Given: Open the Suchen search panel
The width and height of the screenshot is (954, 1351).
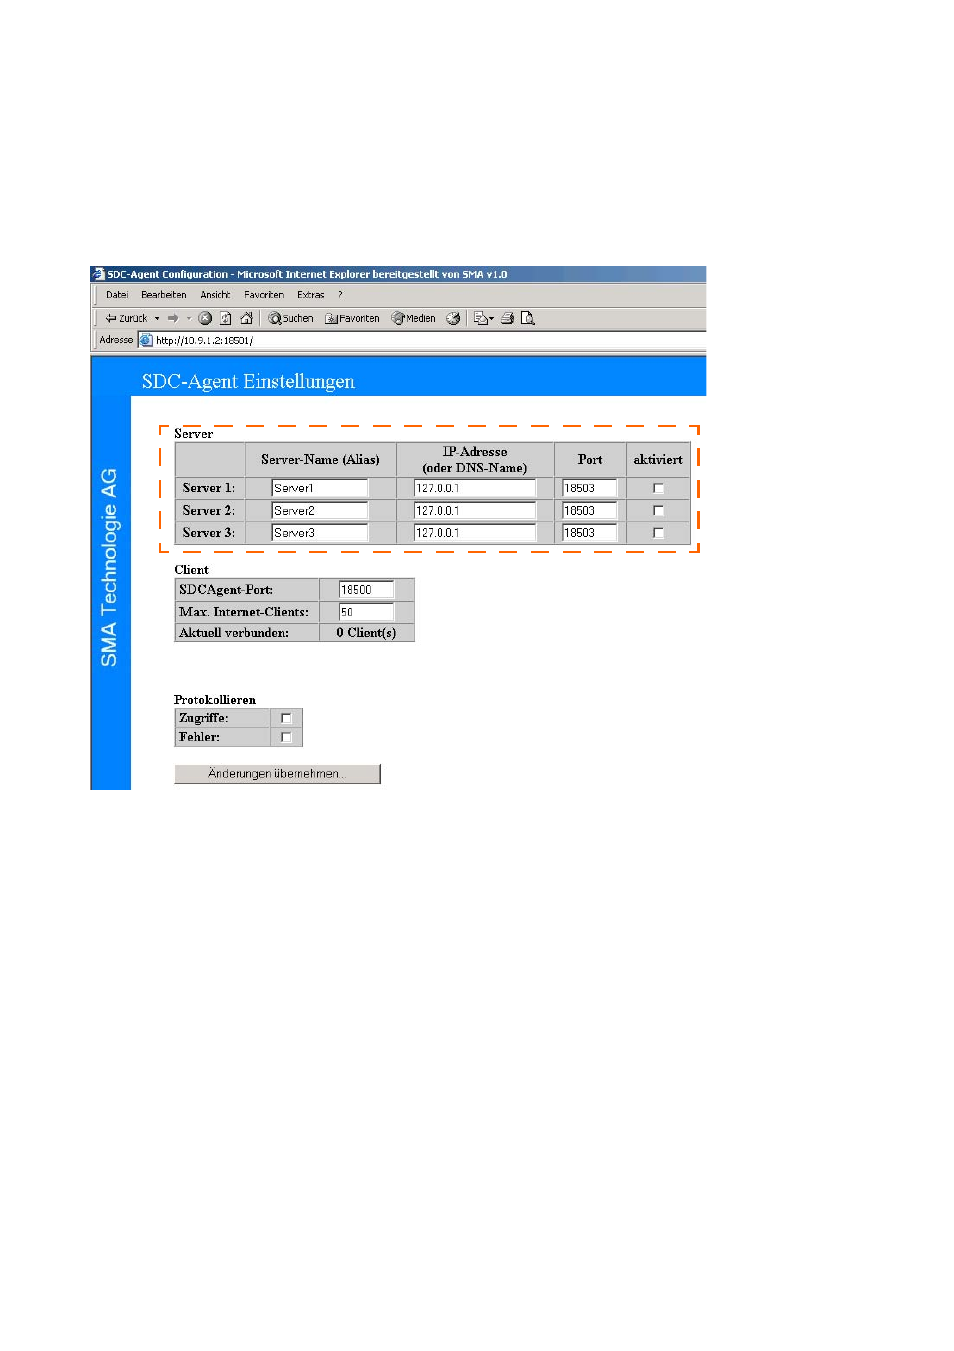Looking at the screenshot, I should [x=291, y=318].
